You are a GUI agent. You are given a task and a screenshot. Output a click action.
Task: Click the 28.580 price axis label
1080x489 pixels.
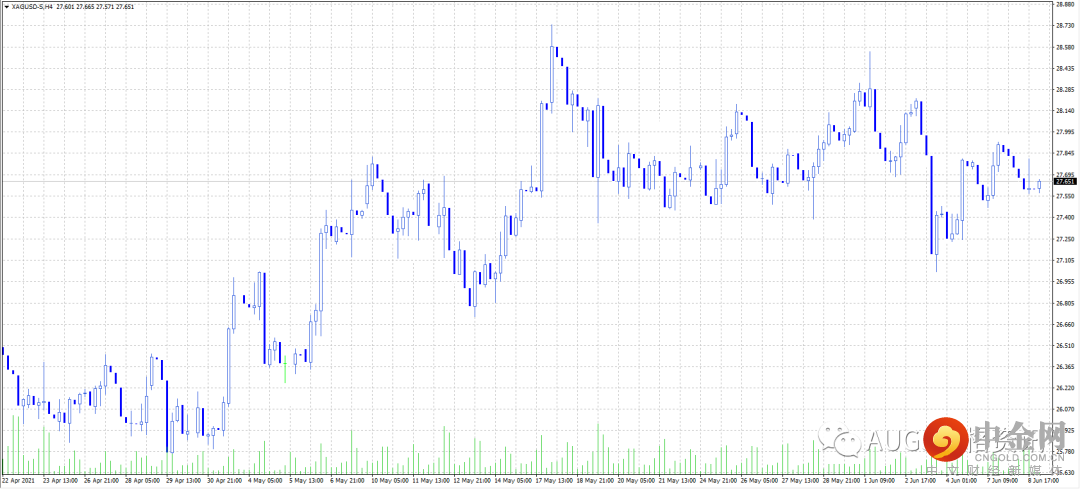tap(1065, 47)
